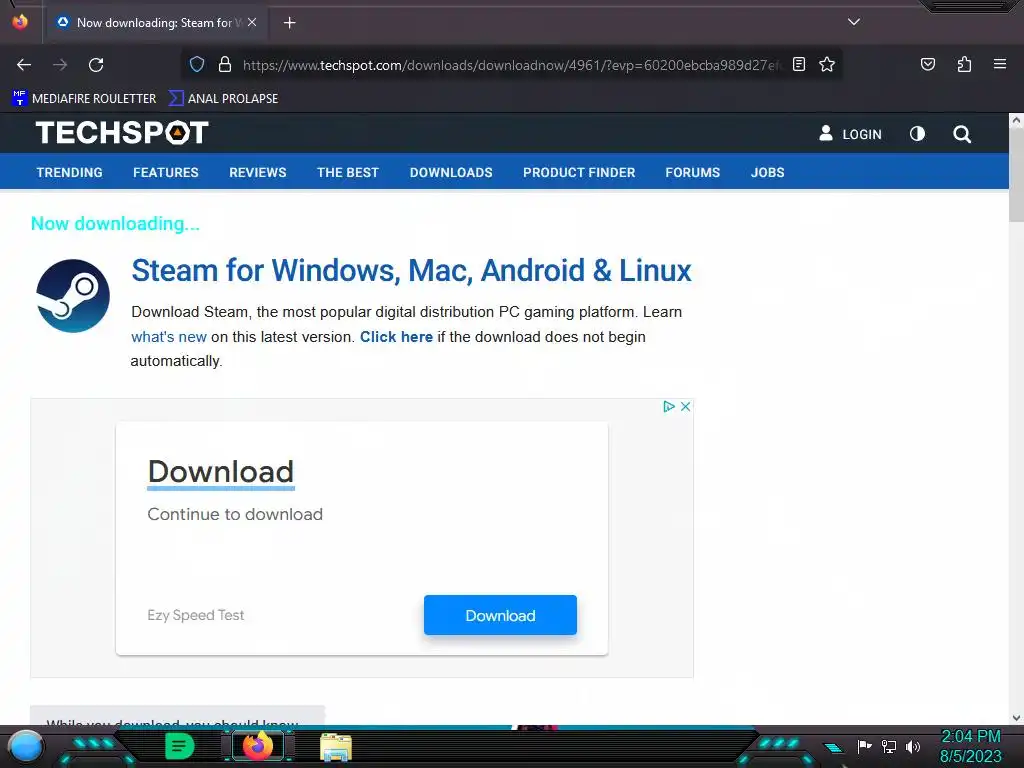
Task: Open the FEATURES menu item
Action: coord(166,172)
